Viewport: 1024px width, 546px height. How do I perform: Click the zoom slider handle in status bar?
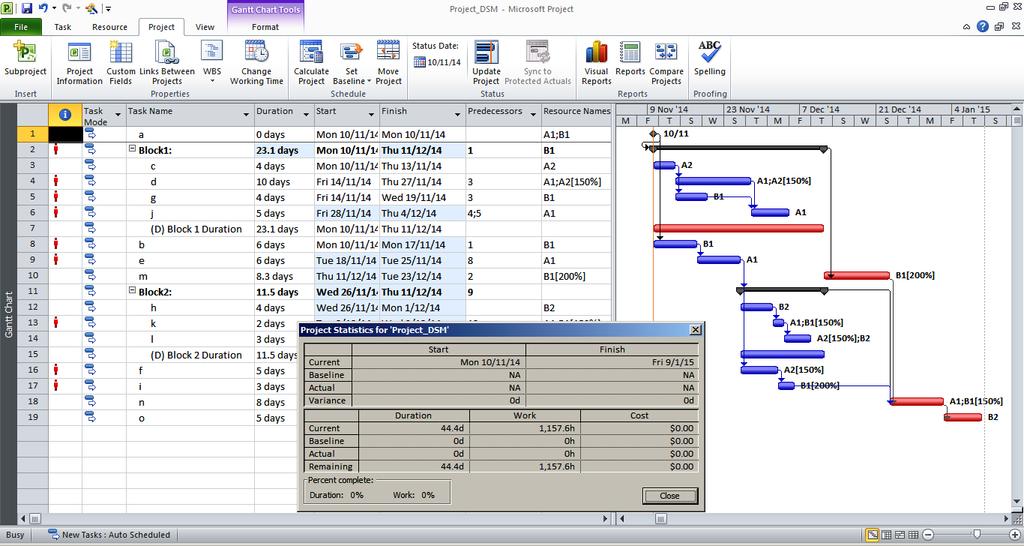[976, 534]
